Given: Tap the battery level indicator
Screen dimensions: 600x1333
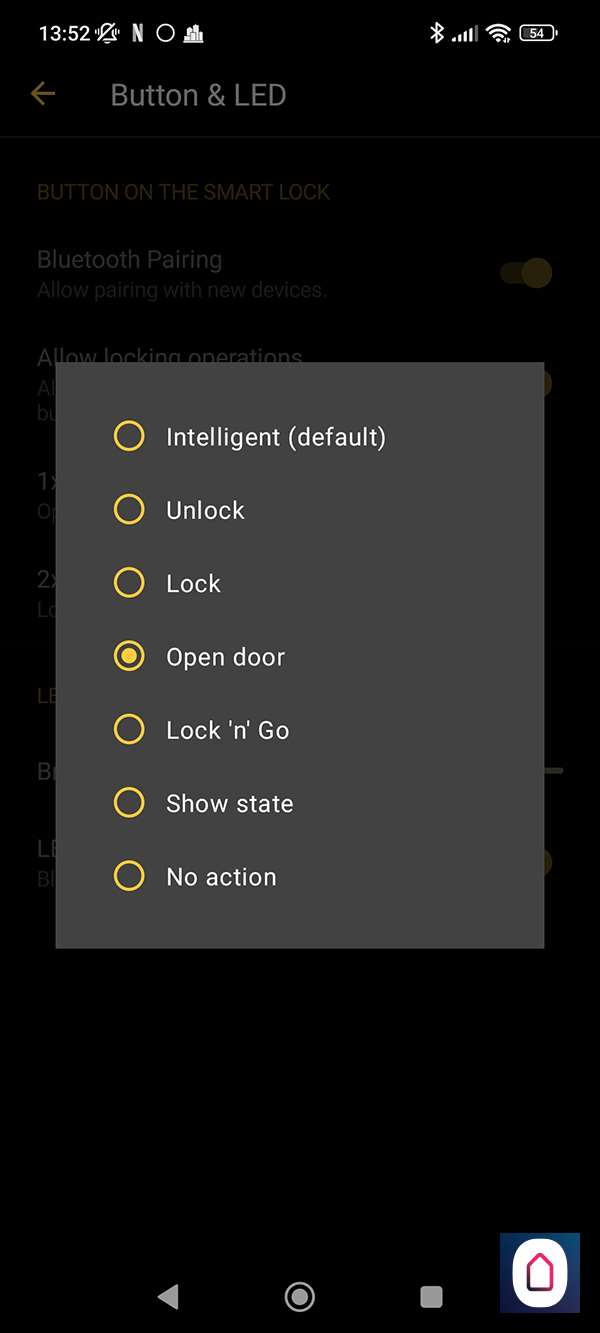Looking at the screenshot, I should (x=537, y=33).
